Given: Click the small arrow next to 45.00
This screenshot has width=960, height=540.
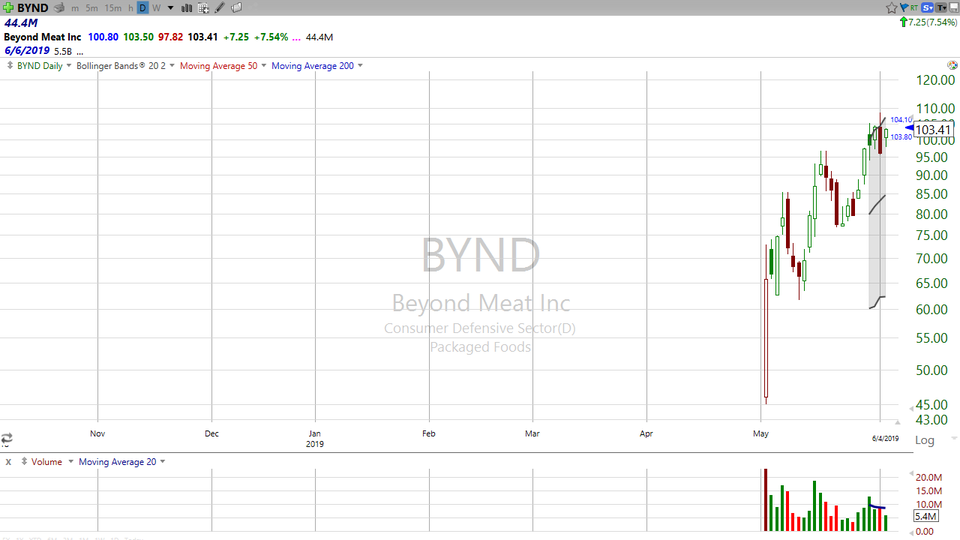Looking at the screenshot, I should (911, 408).
